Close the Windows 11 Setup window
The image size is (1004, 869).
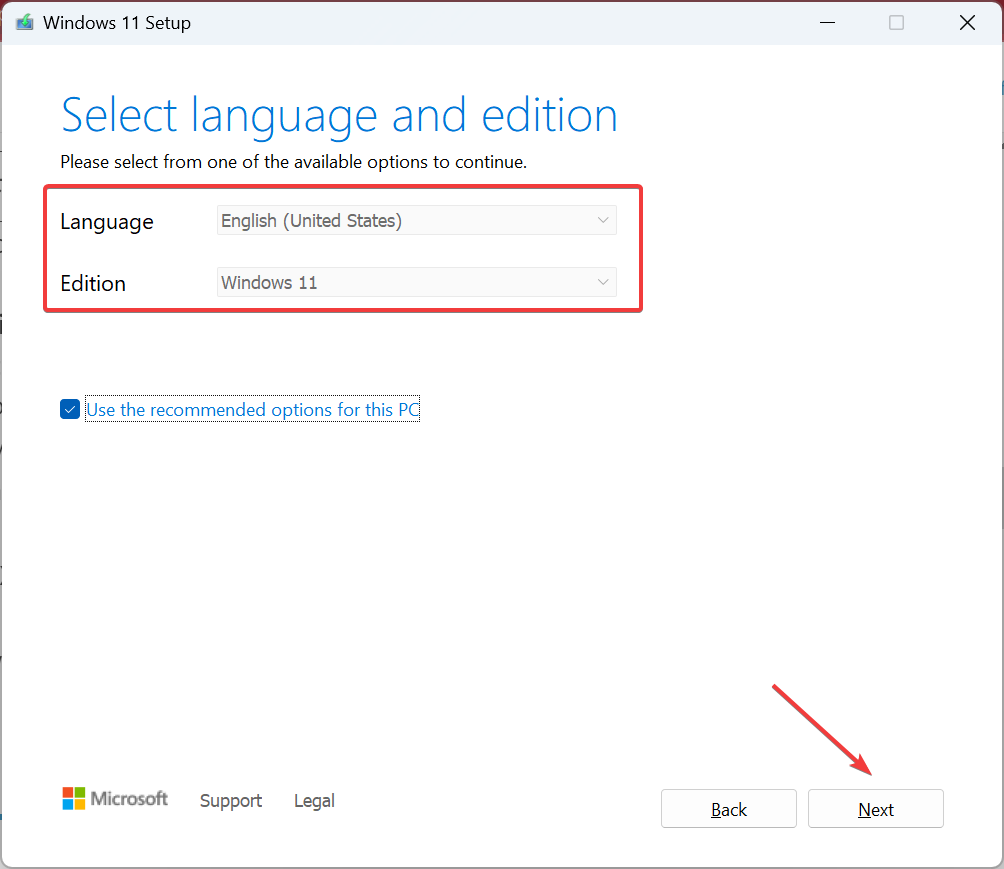[967, 22]
